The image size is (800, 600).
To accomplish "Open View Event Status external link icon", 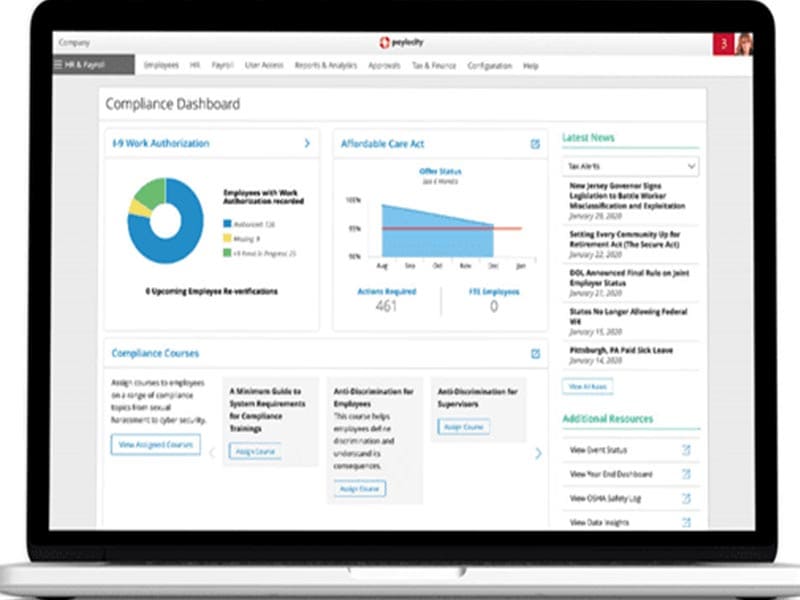I will [x=687, y=450].
